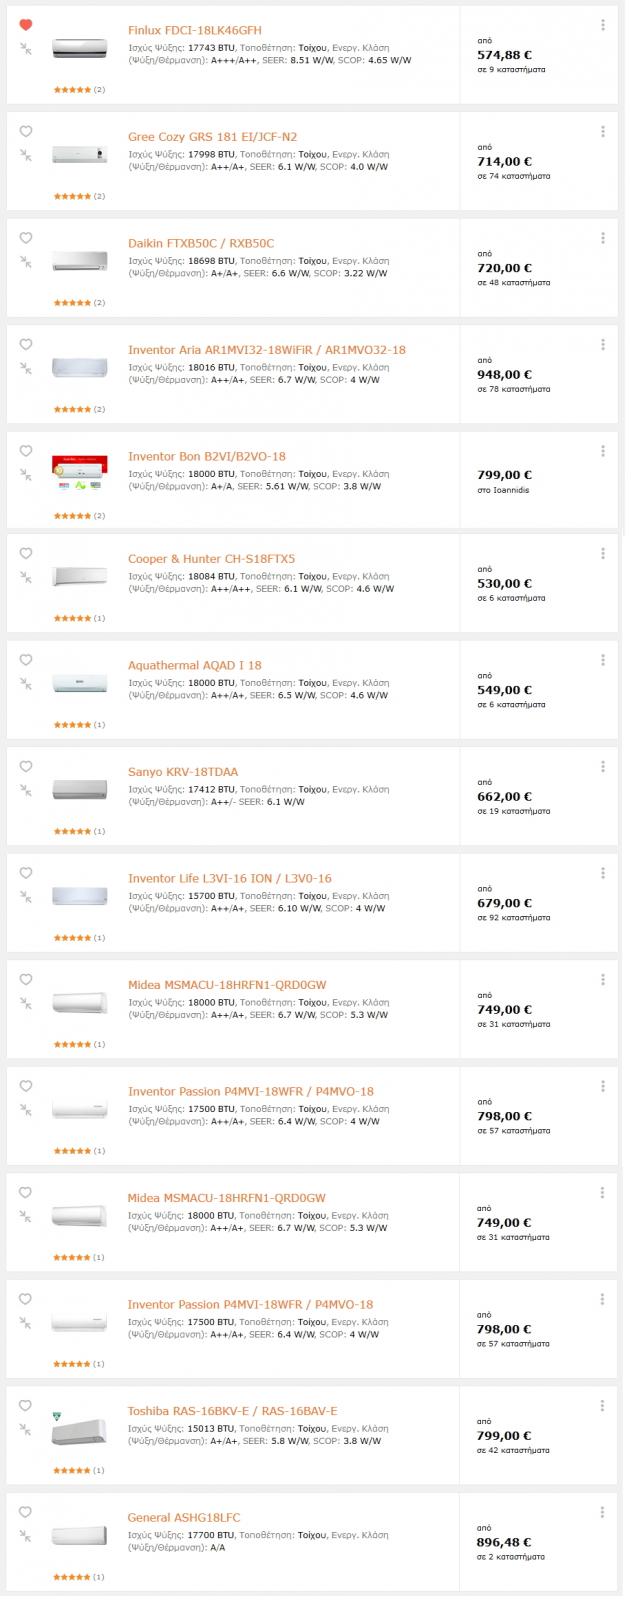Click compare arrows icon for Toshiba RAS-16BKV-E
This screenshot has height=1600, width=631.
(26, 1428)
